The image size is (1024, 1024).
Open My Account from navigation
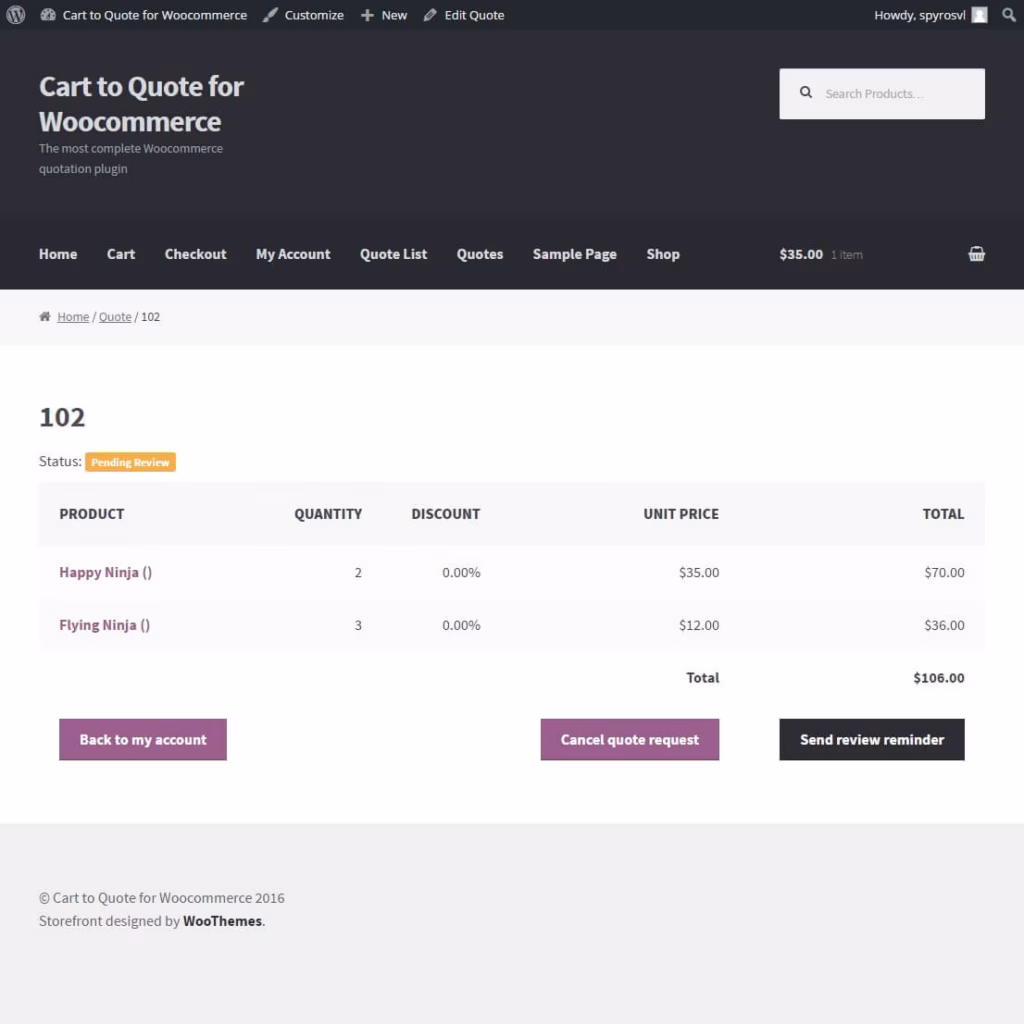coord(293,254)
